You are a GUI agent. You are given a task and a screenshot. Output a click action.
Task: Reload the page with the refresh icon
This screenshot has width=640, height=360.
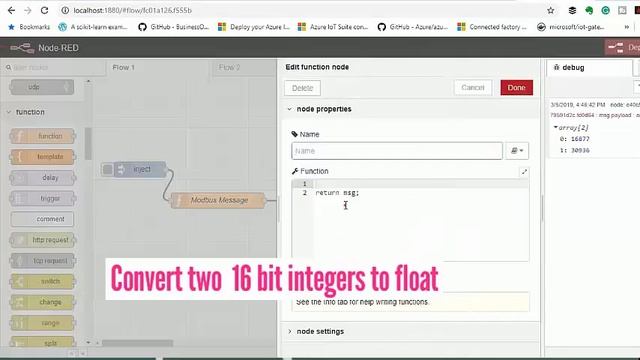(44, 10)
